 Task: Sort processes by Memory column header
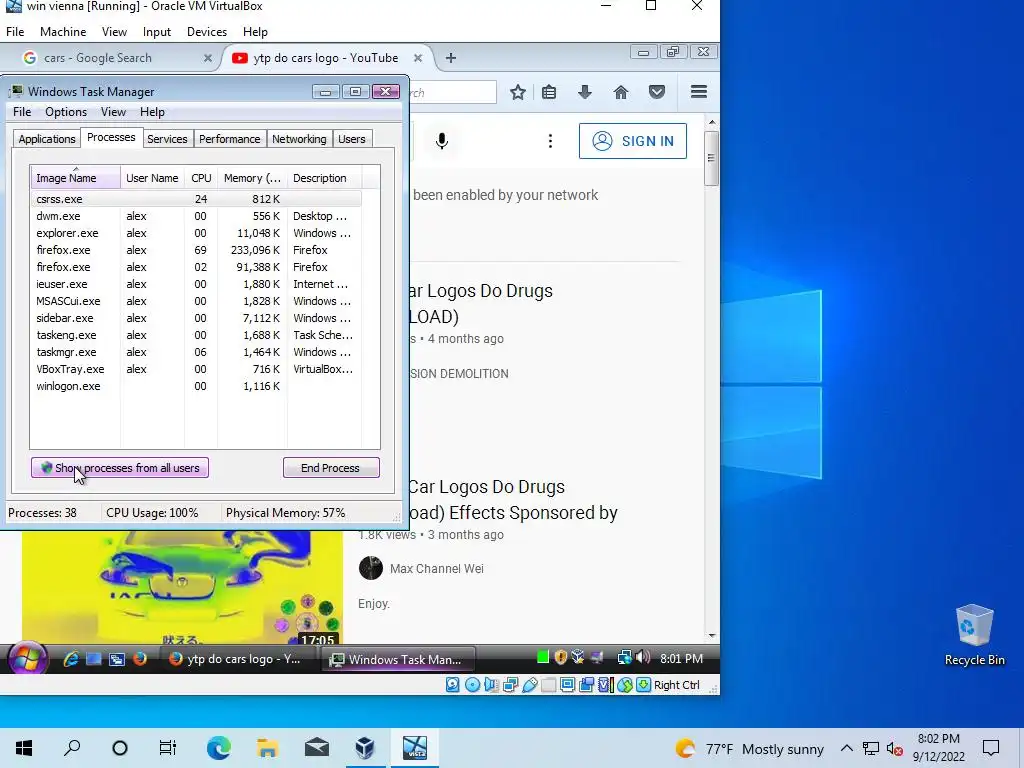pos(253,178)
